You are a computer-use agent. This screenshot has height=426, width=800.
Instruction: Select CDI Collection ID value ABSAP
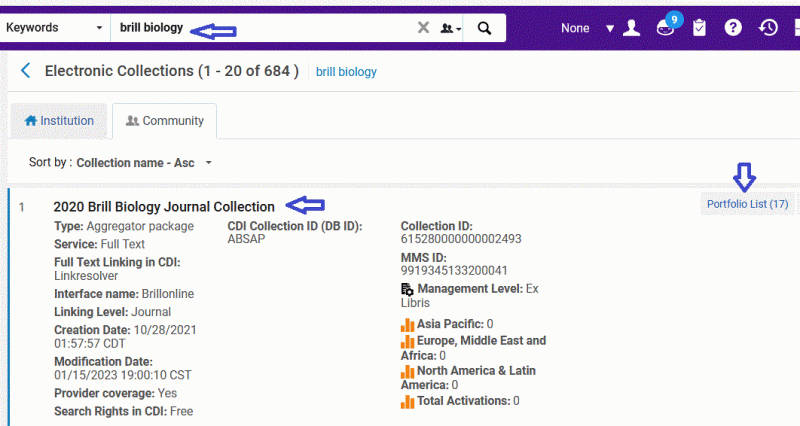[246, 239]
